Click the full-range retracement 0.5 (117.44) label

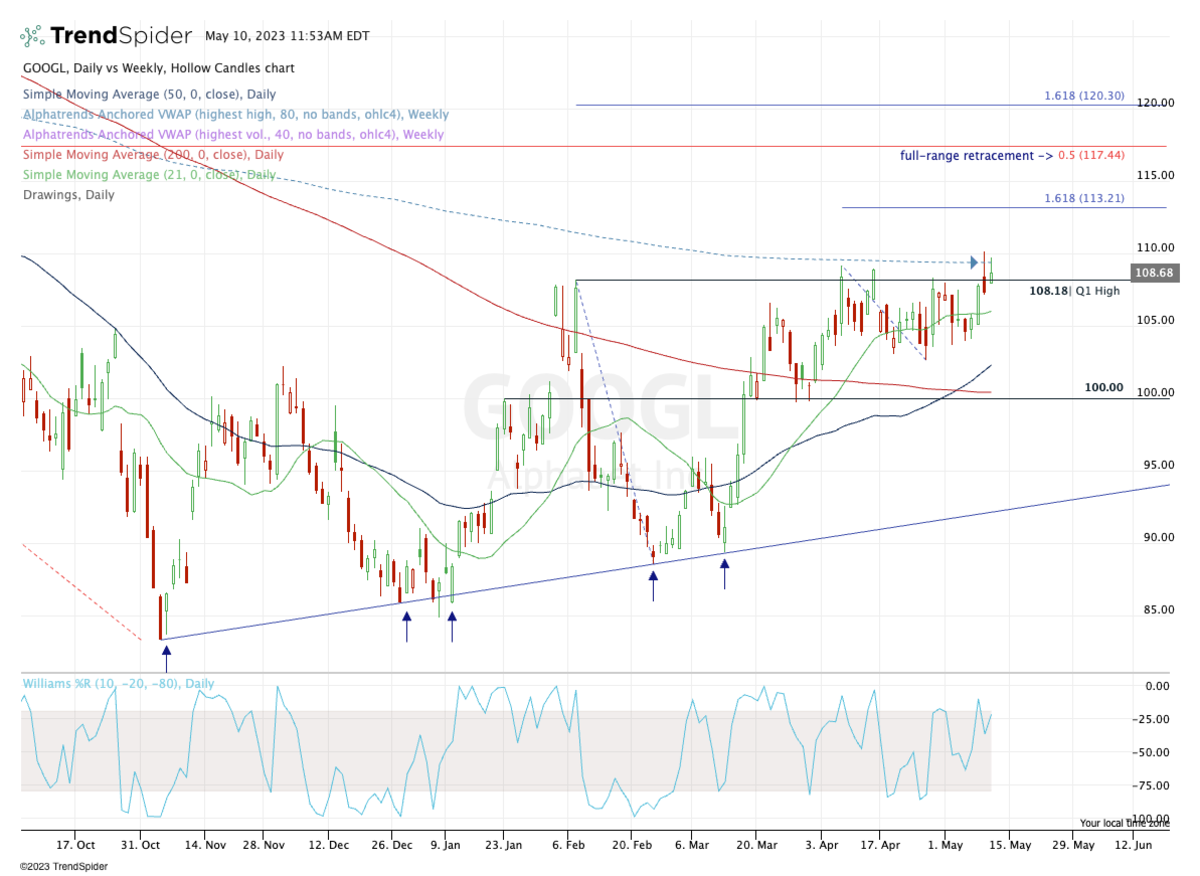(1012, 156)
